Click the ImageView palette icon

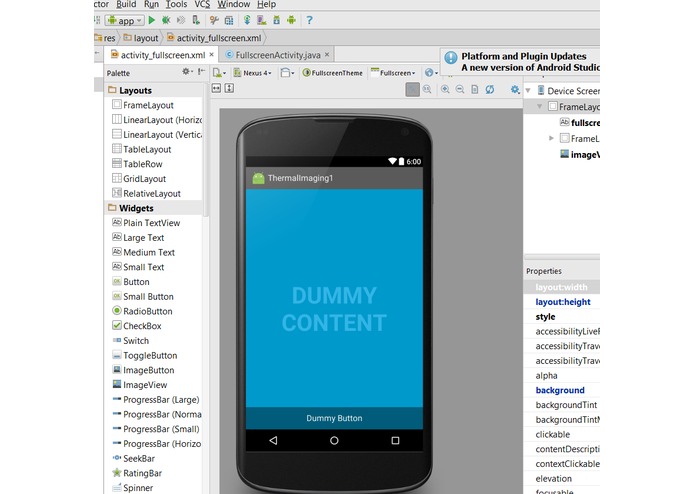pos(117,384)
